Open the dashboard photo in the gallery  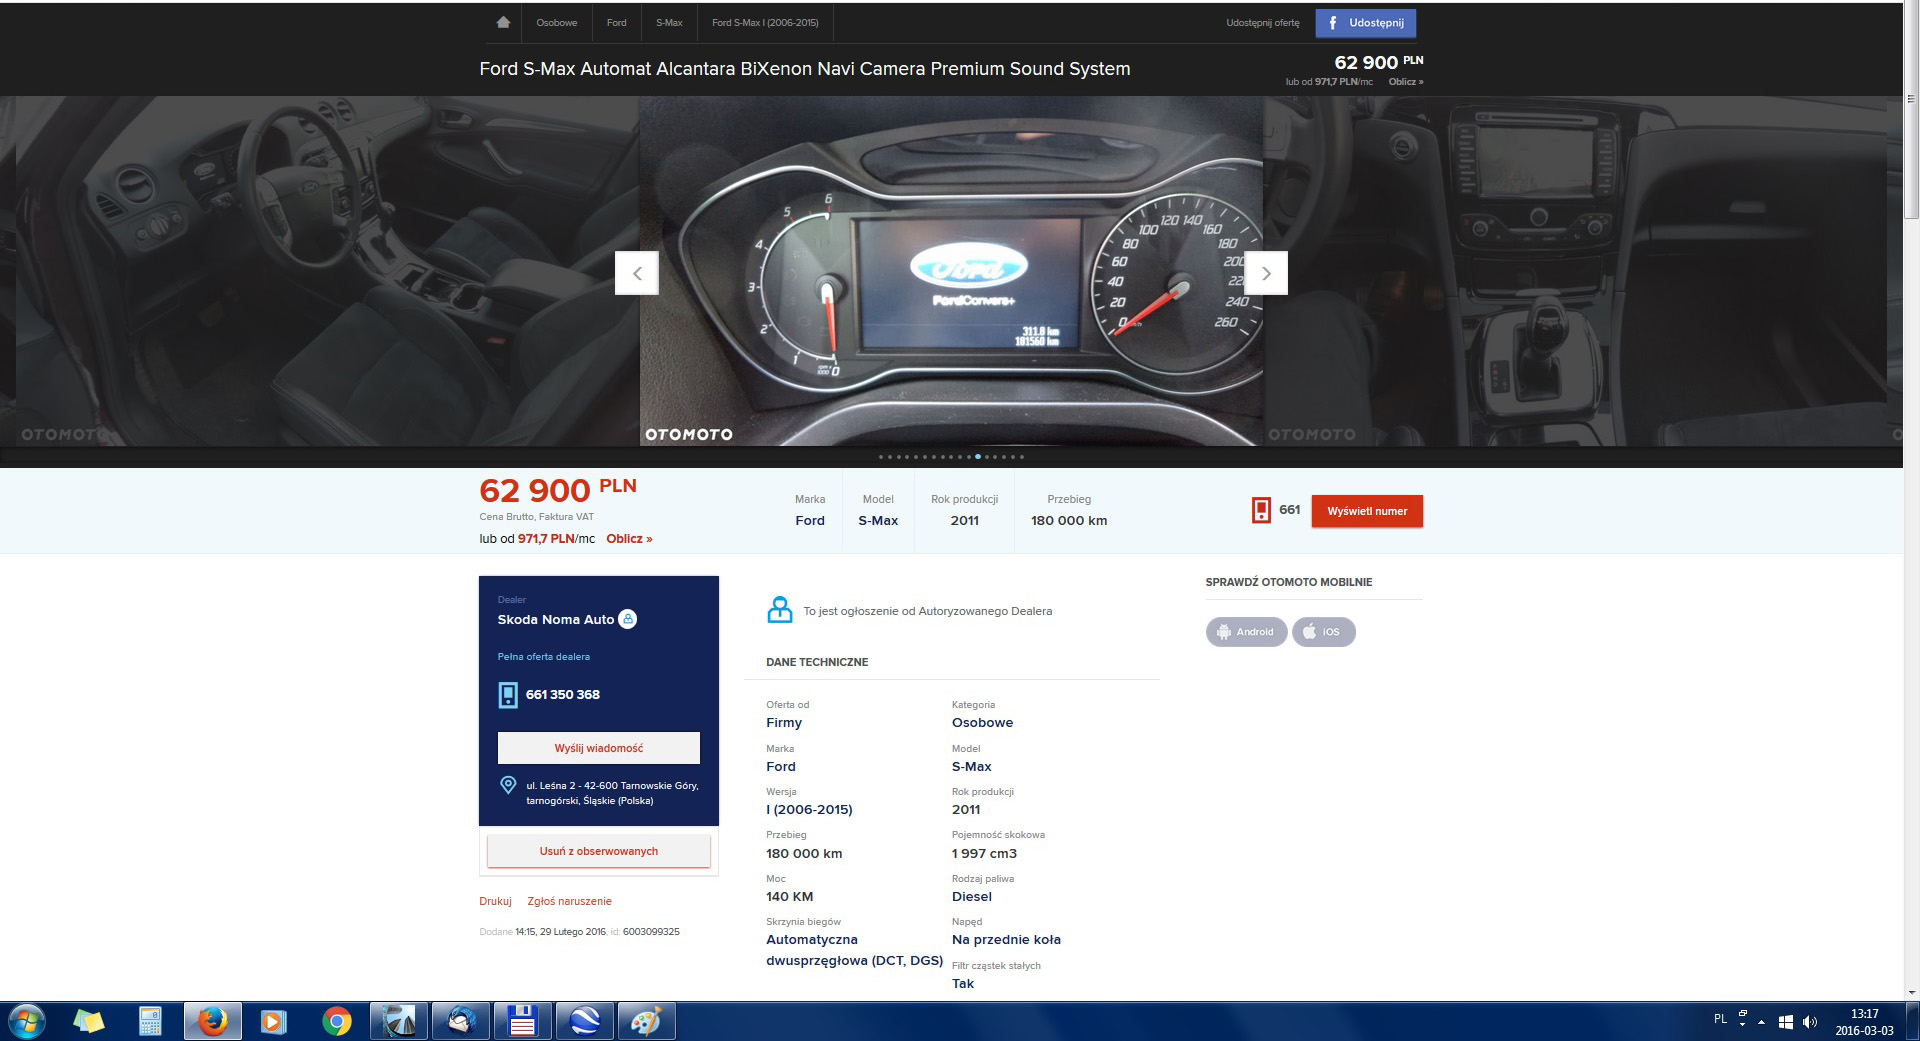pyautogui.click(x=951, y=270)
